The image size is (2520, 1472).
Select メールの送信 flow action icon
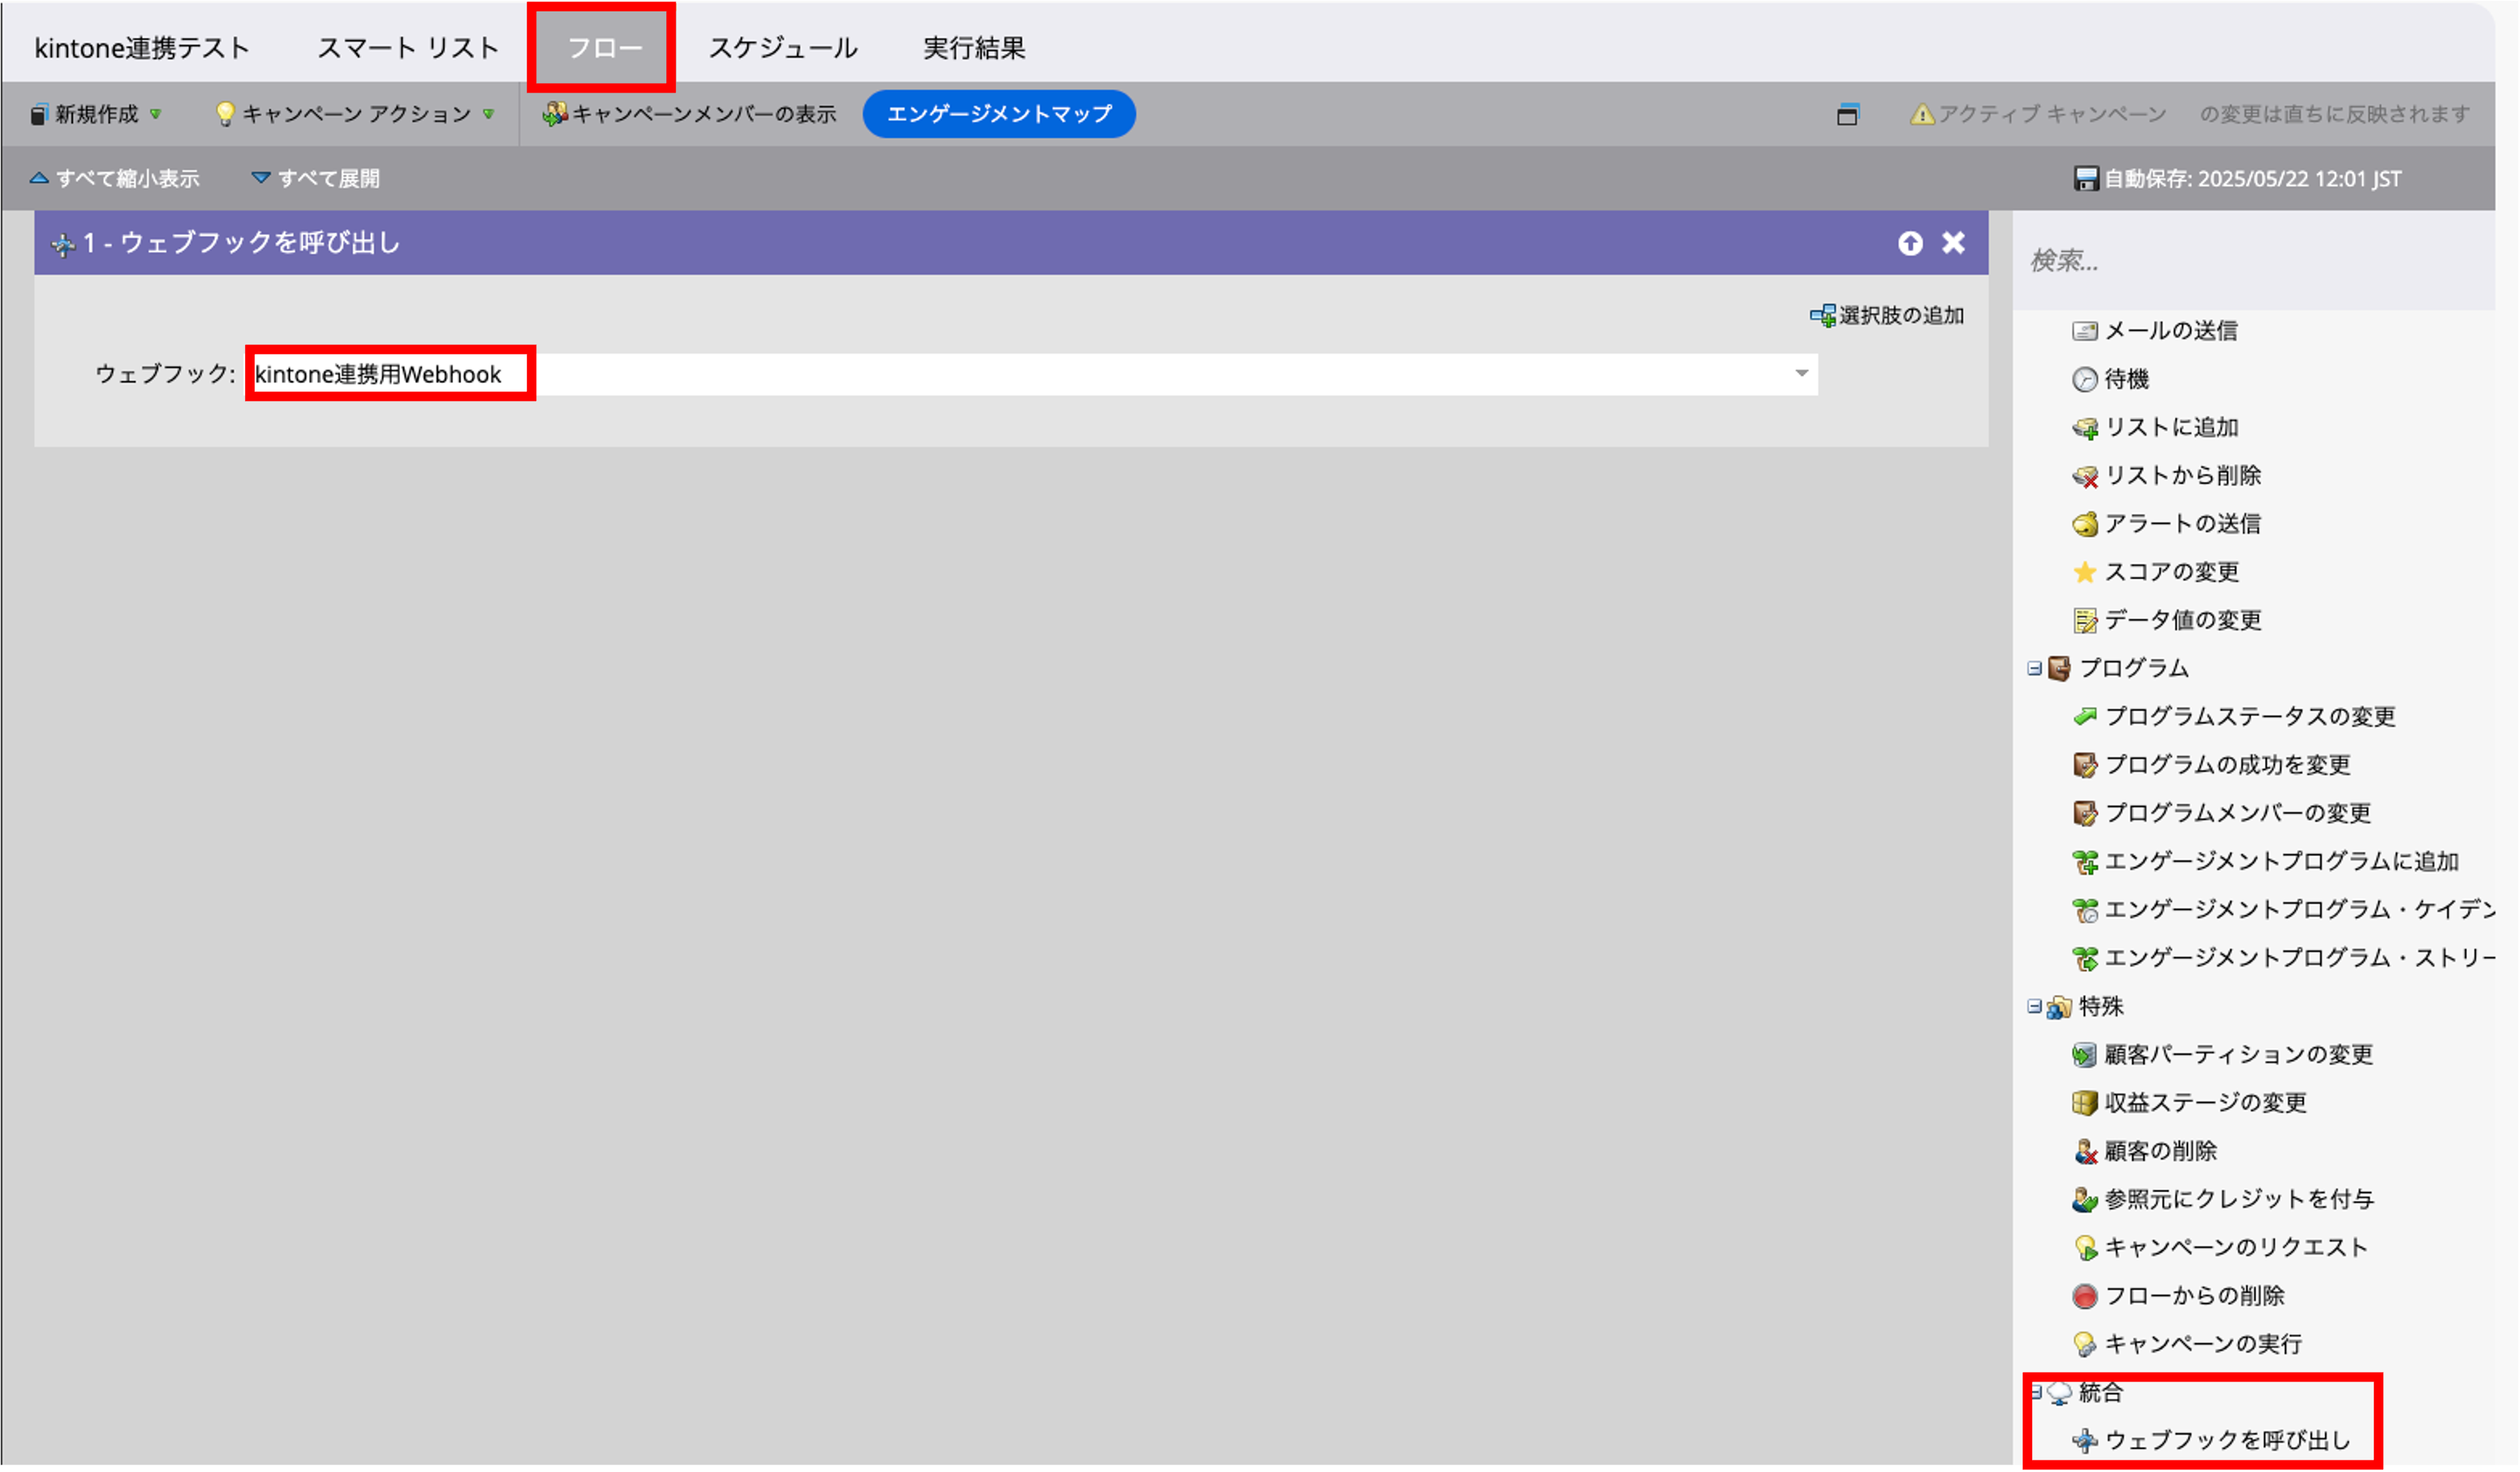click(x=2084, y=331)
